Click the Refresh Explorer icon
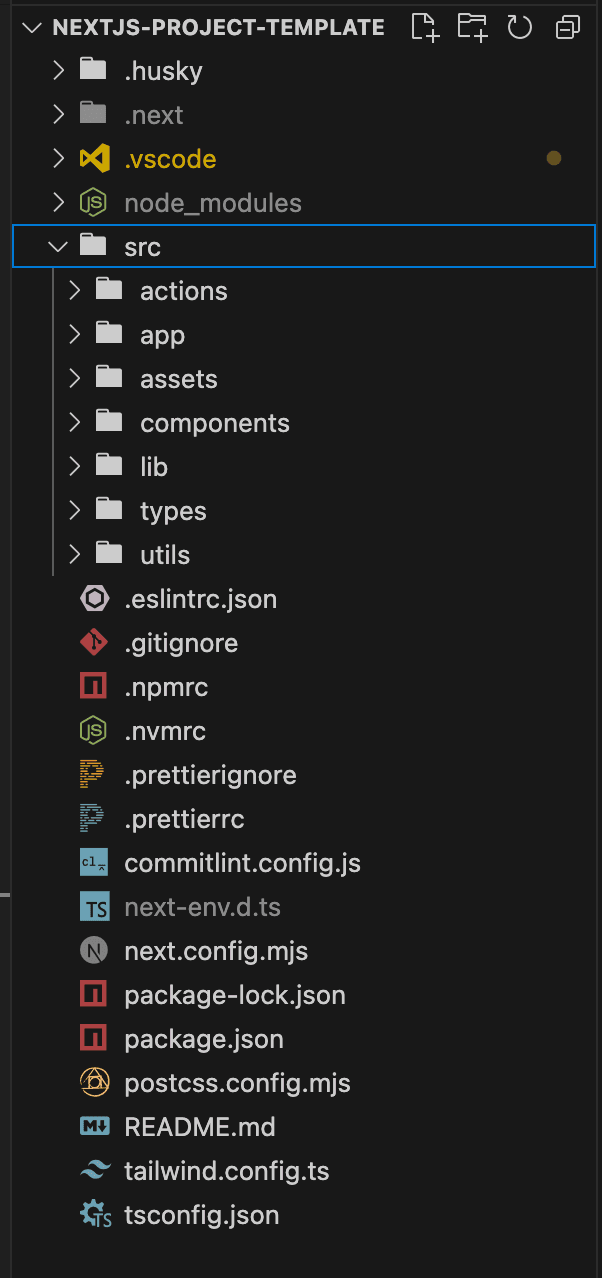The image size is (602, 1278). point(519,27)
